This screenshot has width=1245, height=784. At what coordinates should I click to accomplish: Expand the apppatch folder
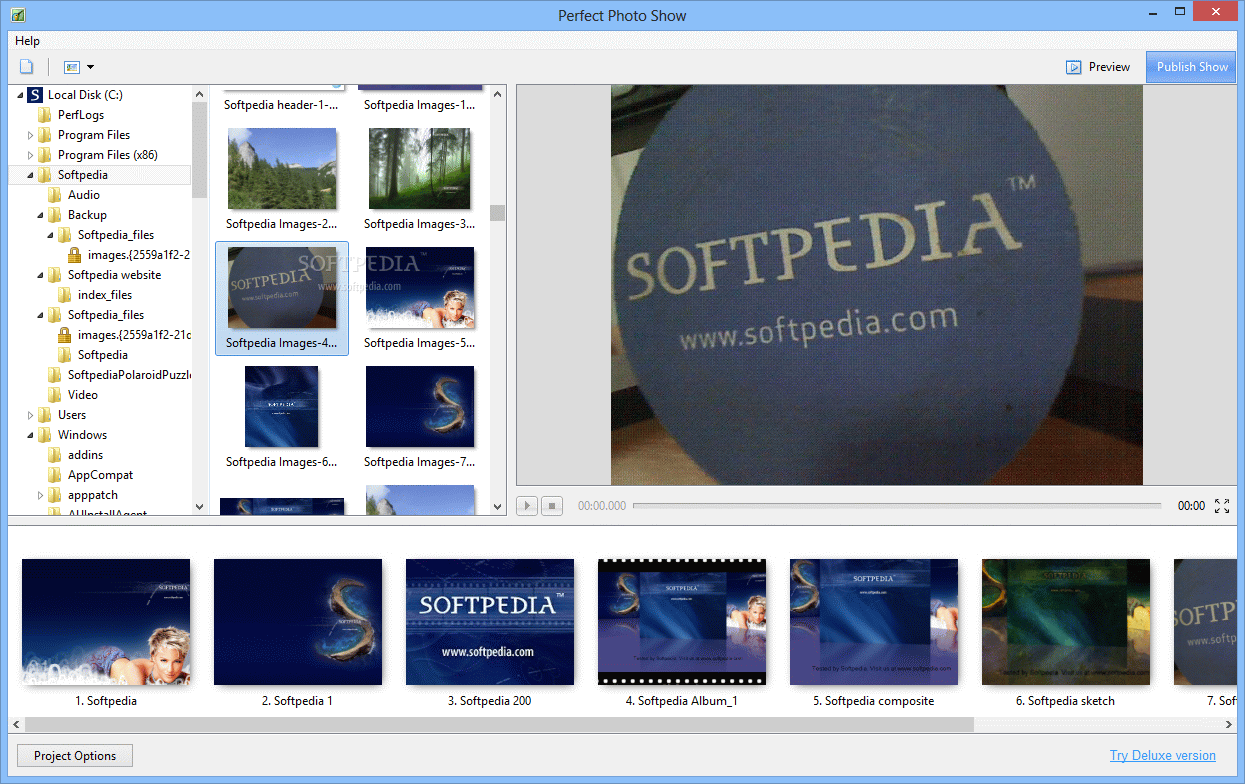(x=40, y=495)
